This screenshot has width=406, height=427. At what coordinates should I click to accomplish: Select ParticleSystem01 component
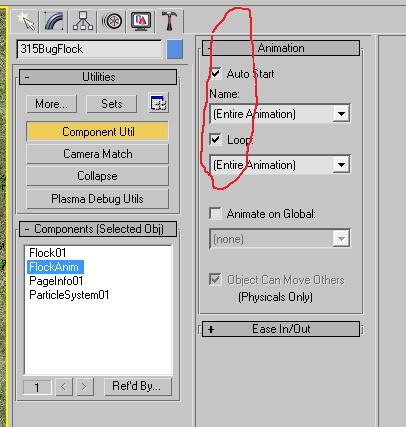[69, 295]
